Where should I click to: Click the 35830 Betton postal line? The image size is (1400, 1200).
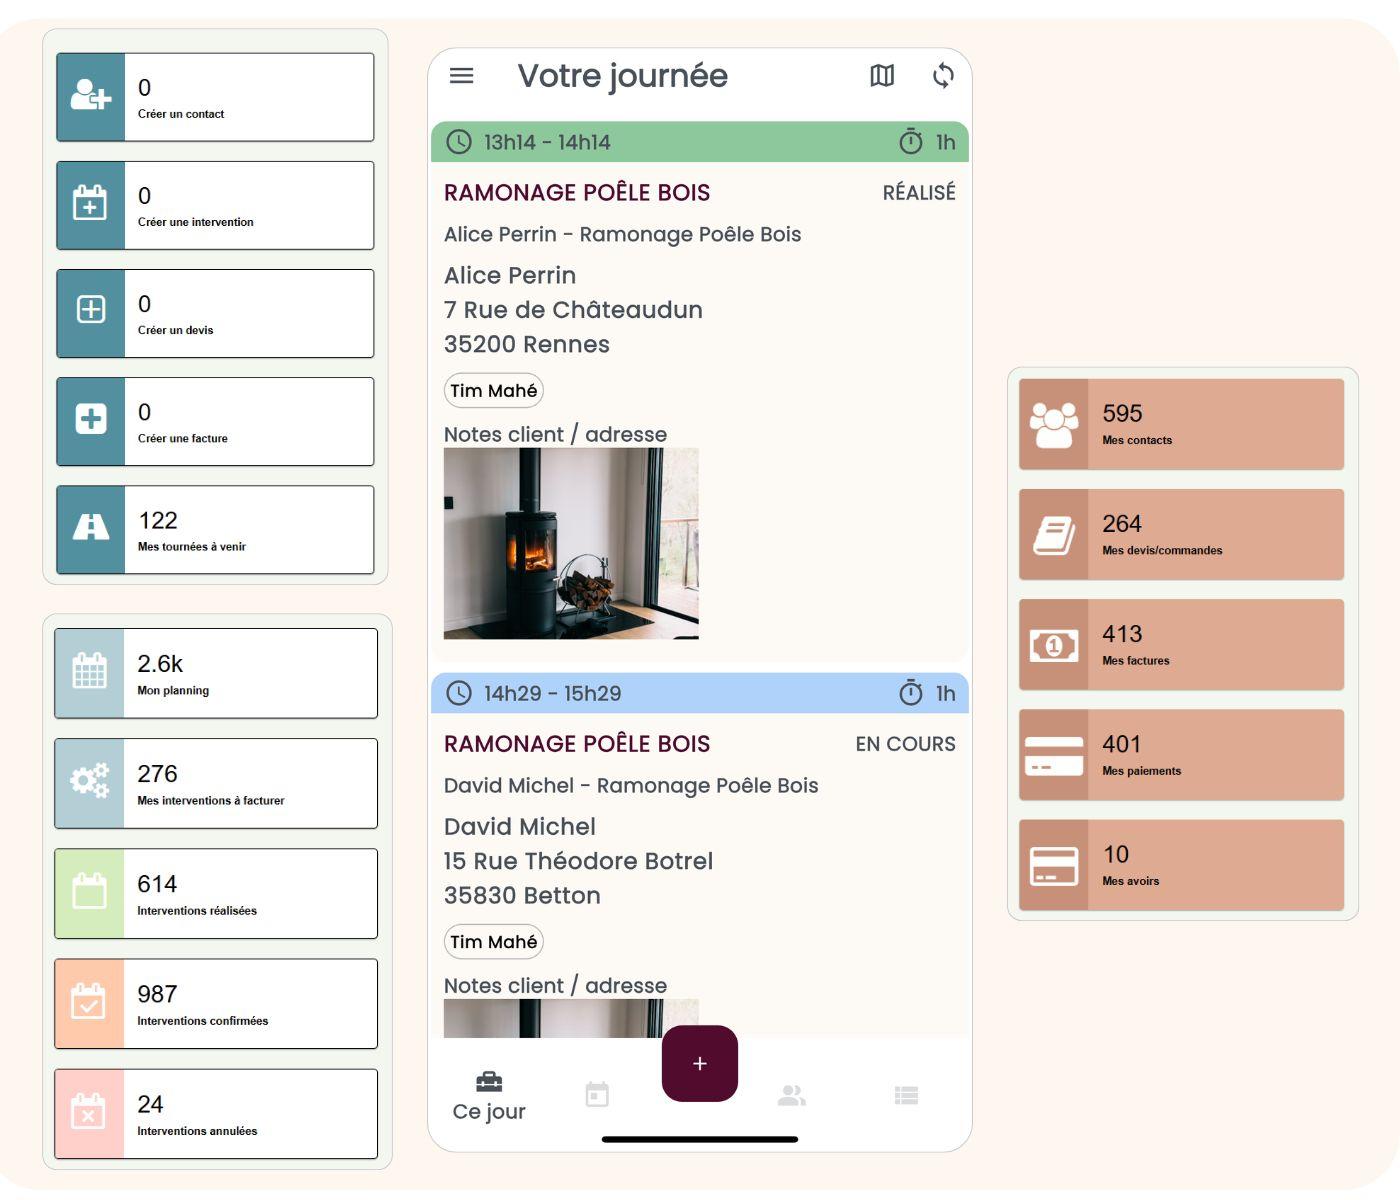522,895
